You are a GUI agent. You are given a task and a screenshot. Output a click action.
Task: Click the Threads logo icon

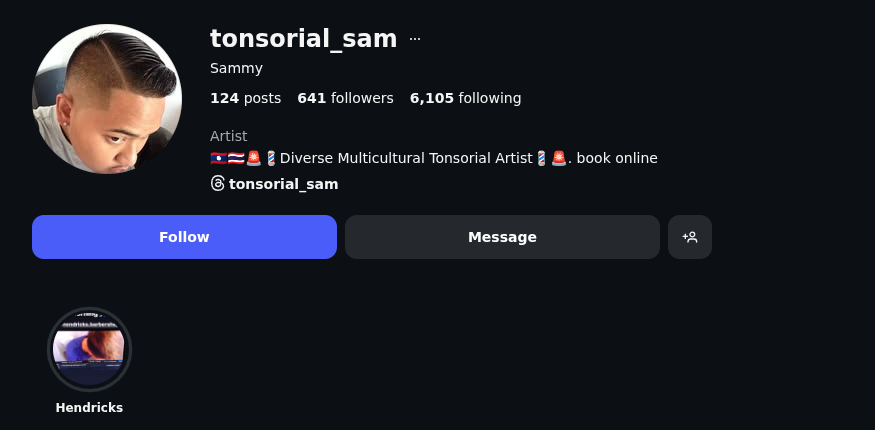(x=217, y=184)
